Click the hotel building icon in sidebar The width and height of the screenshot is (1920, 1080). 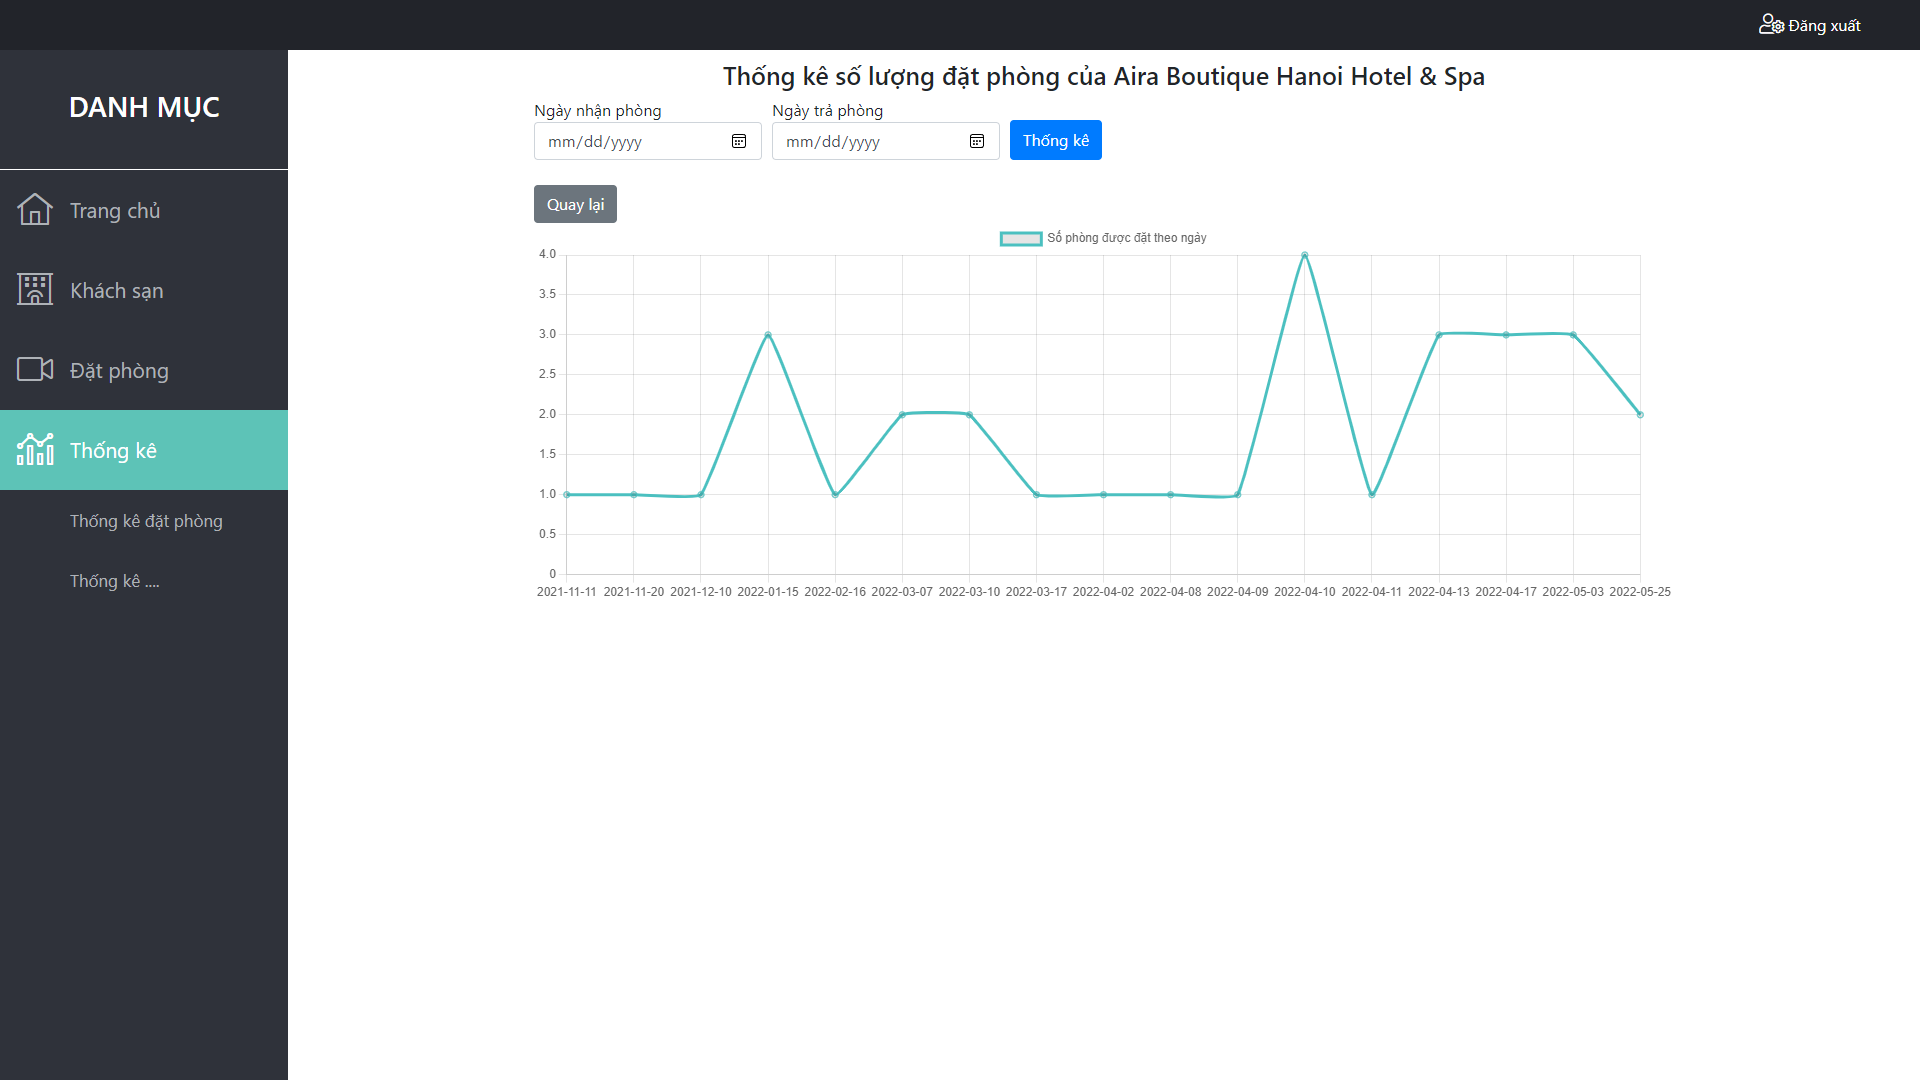(35, 290)
